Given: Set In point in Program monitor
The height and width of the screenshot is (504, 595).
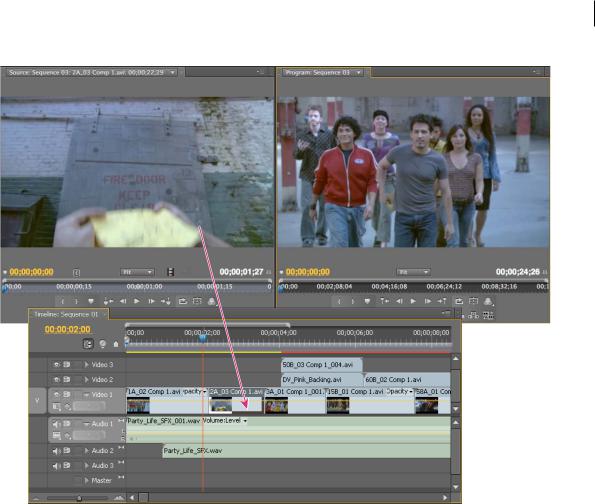Looking at the screenshot, I should (x=338, y=301).
